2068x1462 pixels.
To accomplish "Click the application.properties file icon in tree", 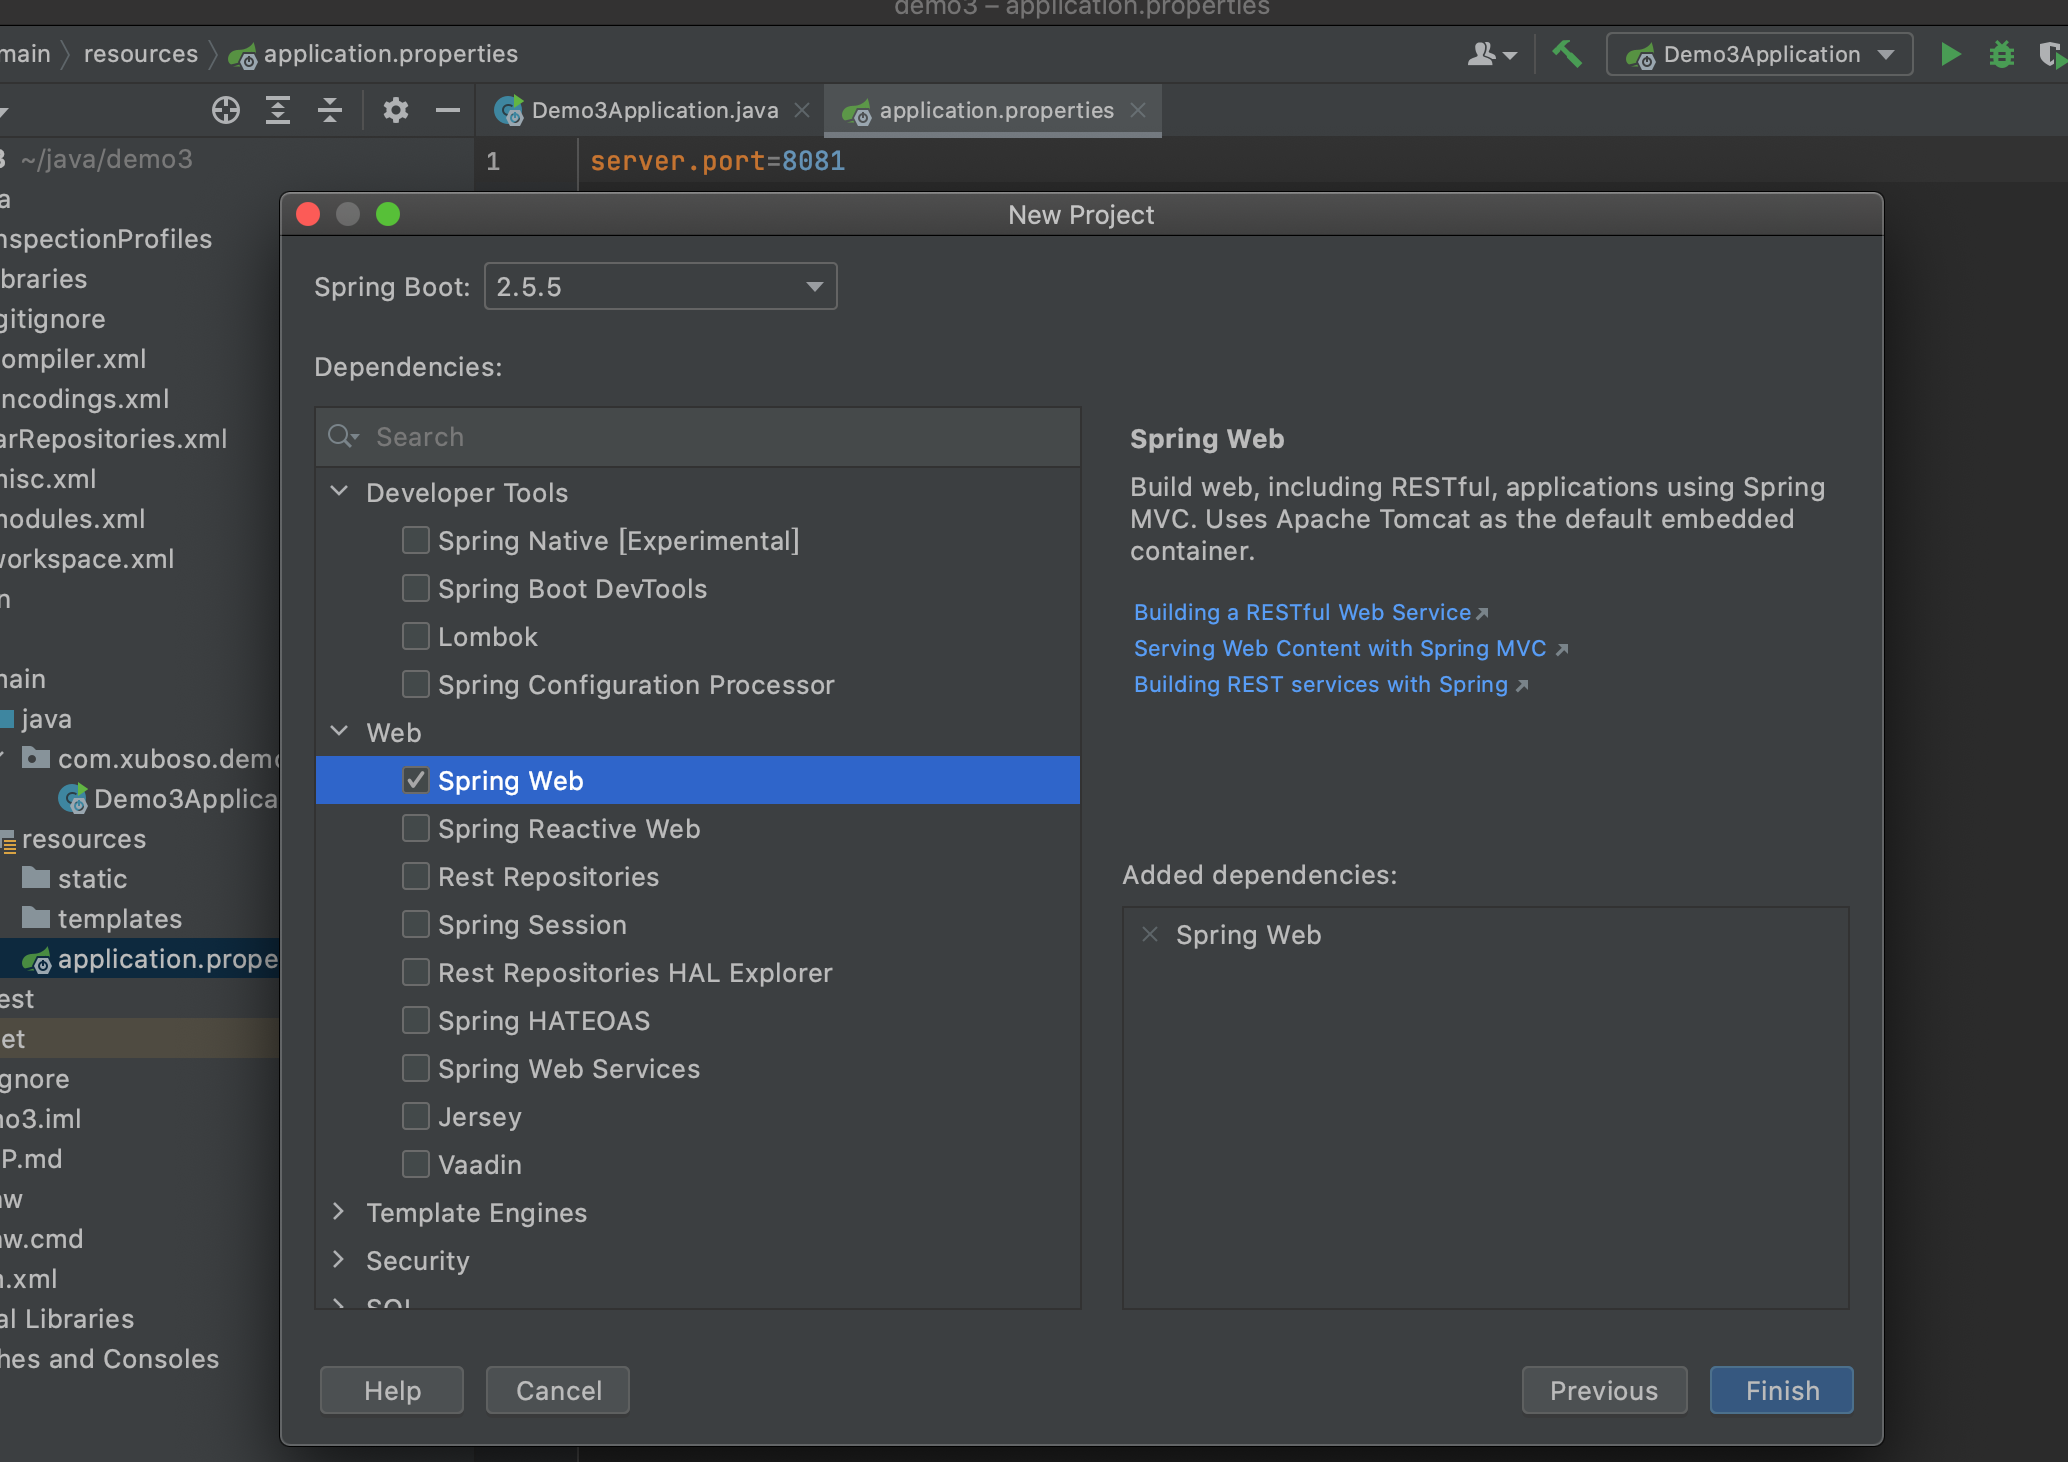I will pyautogui.click(x=37, y=960).
